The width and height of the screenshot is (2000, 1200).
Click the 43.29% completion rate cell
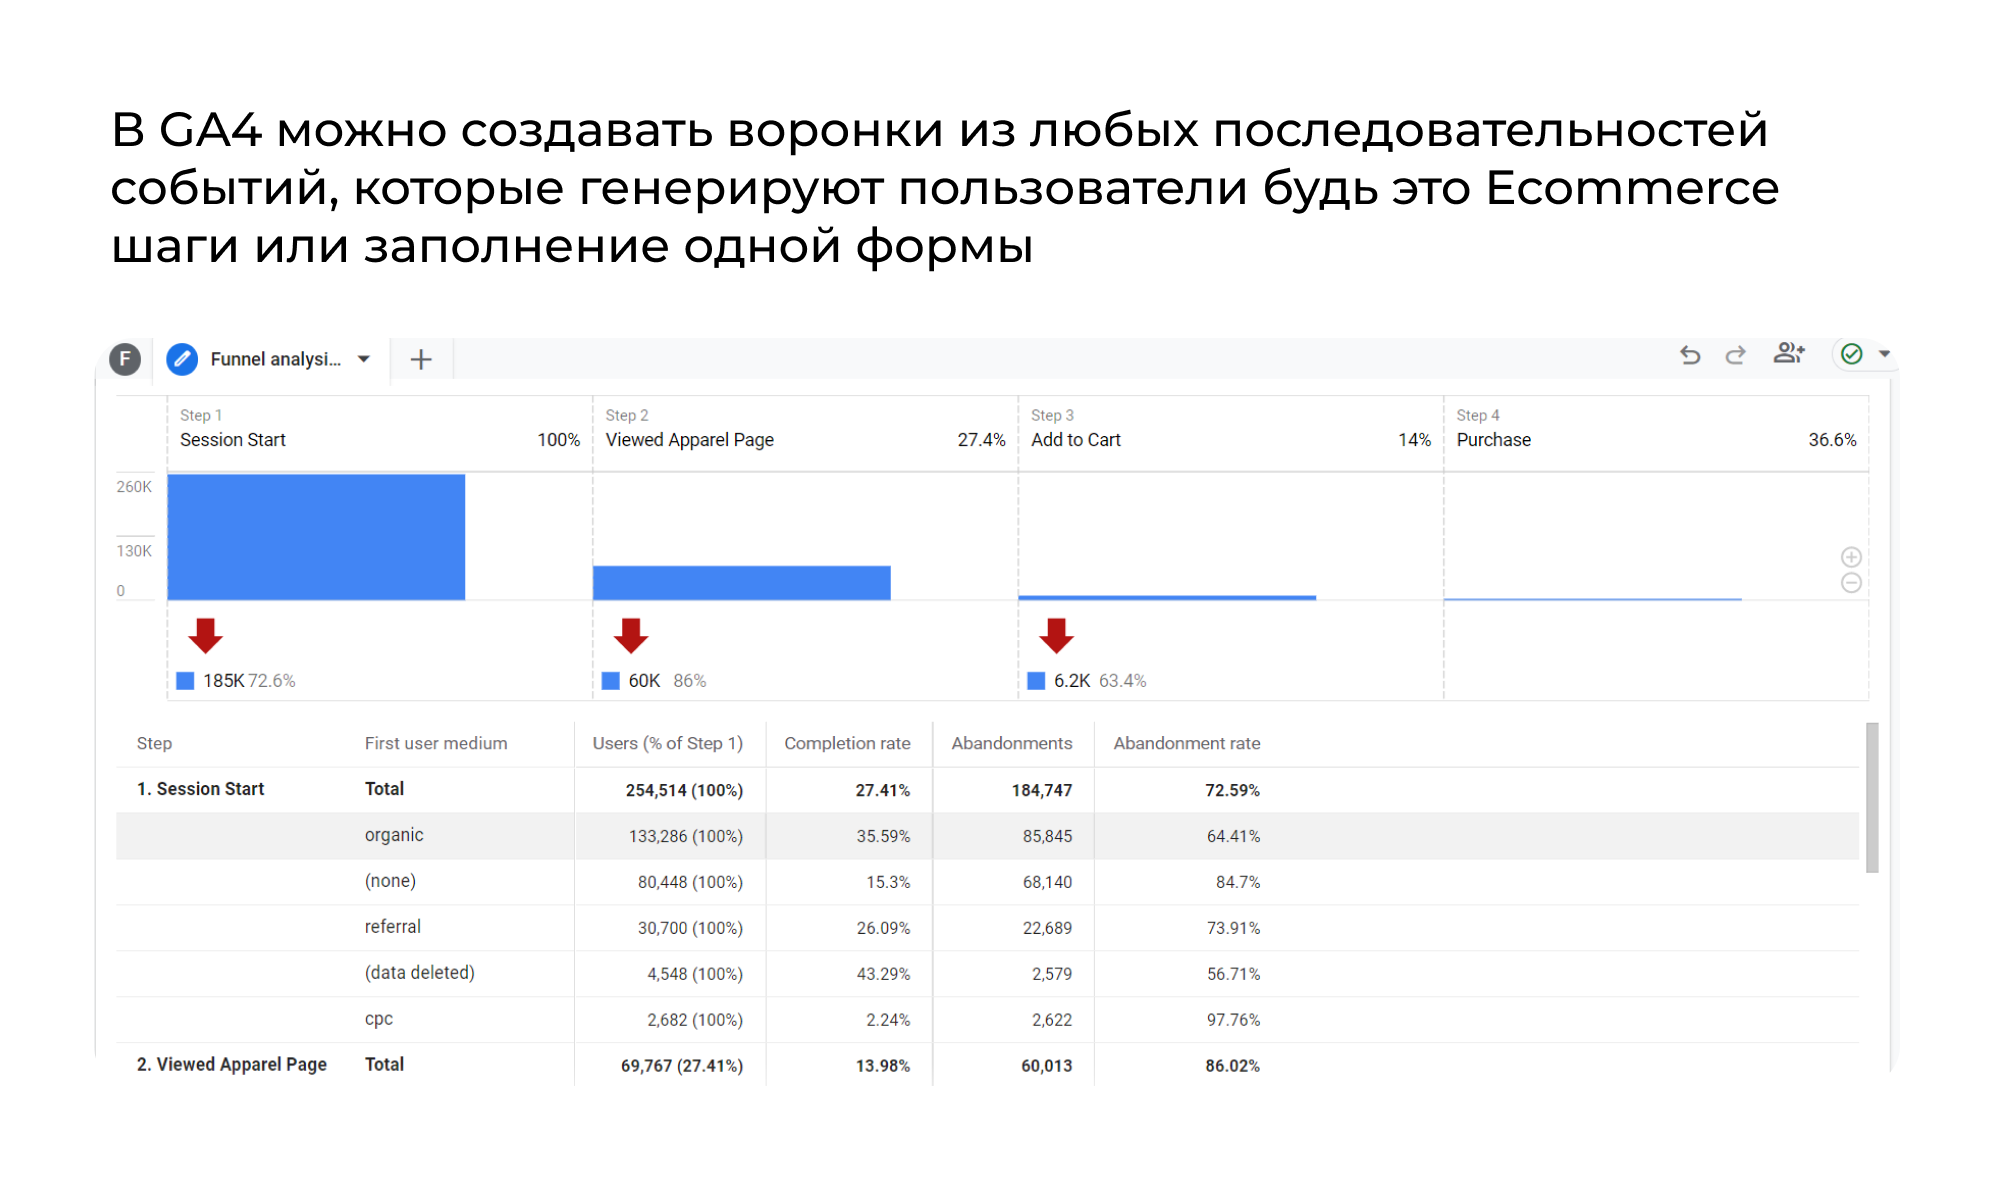[x=883, y=974]
